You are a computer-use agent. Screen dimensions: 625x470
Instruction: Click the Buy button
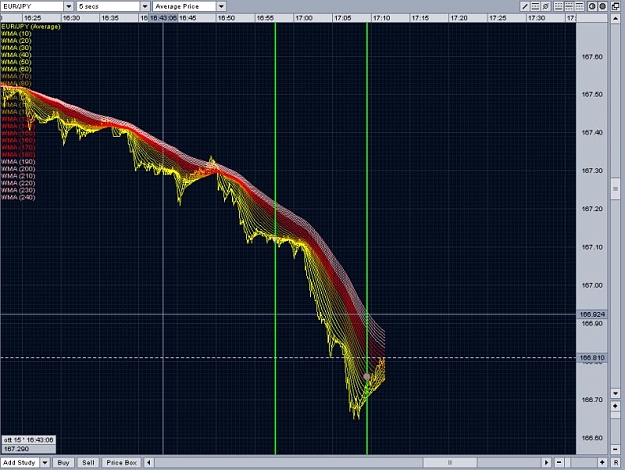pyautogui.click(x=63, y=462)
